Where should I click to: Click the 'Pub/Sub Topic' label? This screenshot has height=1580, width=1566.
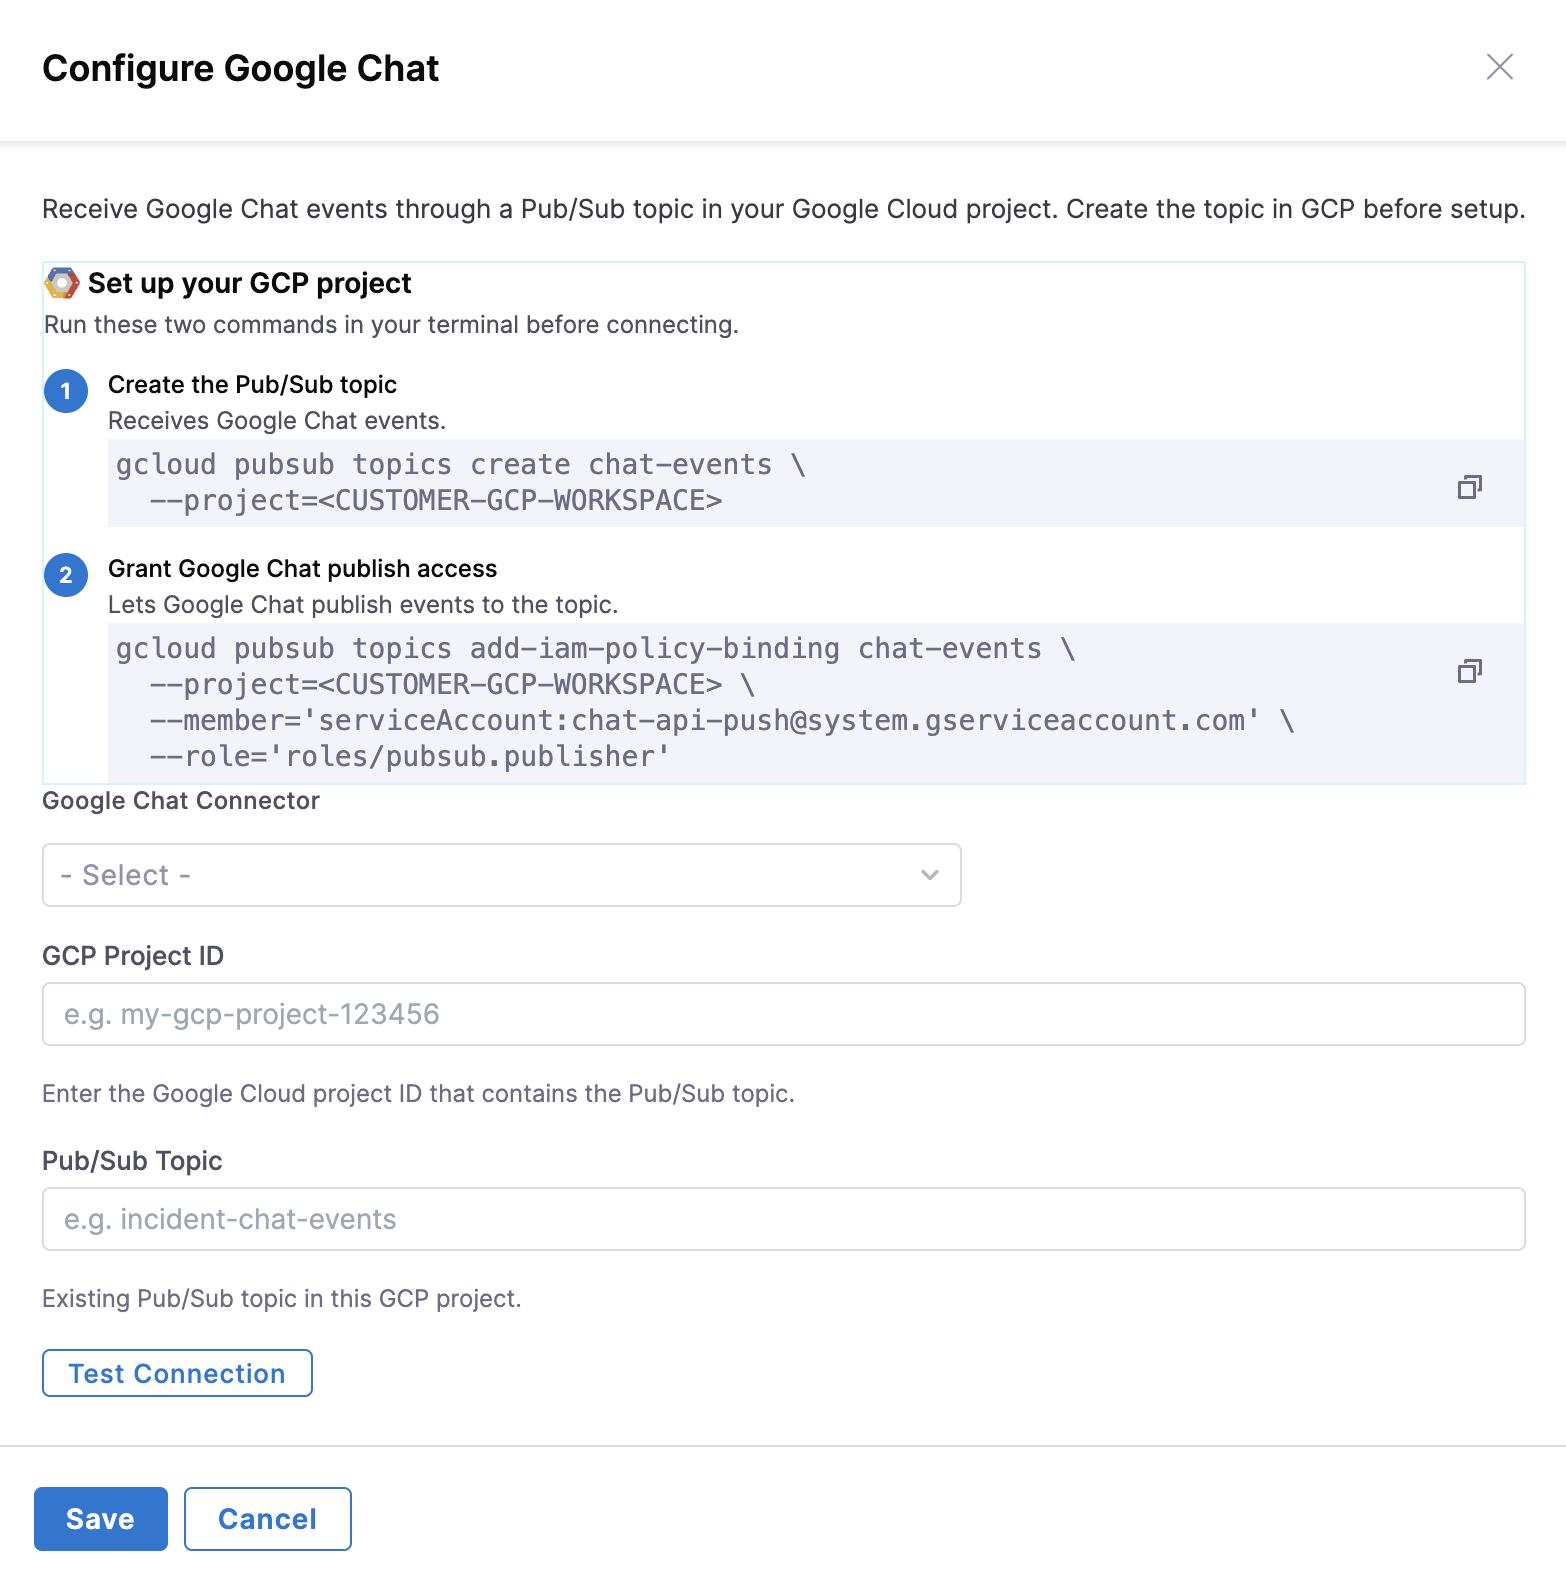[x=132, y=1161]
